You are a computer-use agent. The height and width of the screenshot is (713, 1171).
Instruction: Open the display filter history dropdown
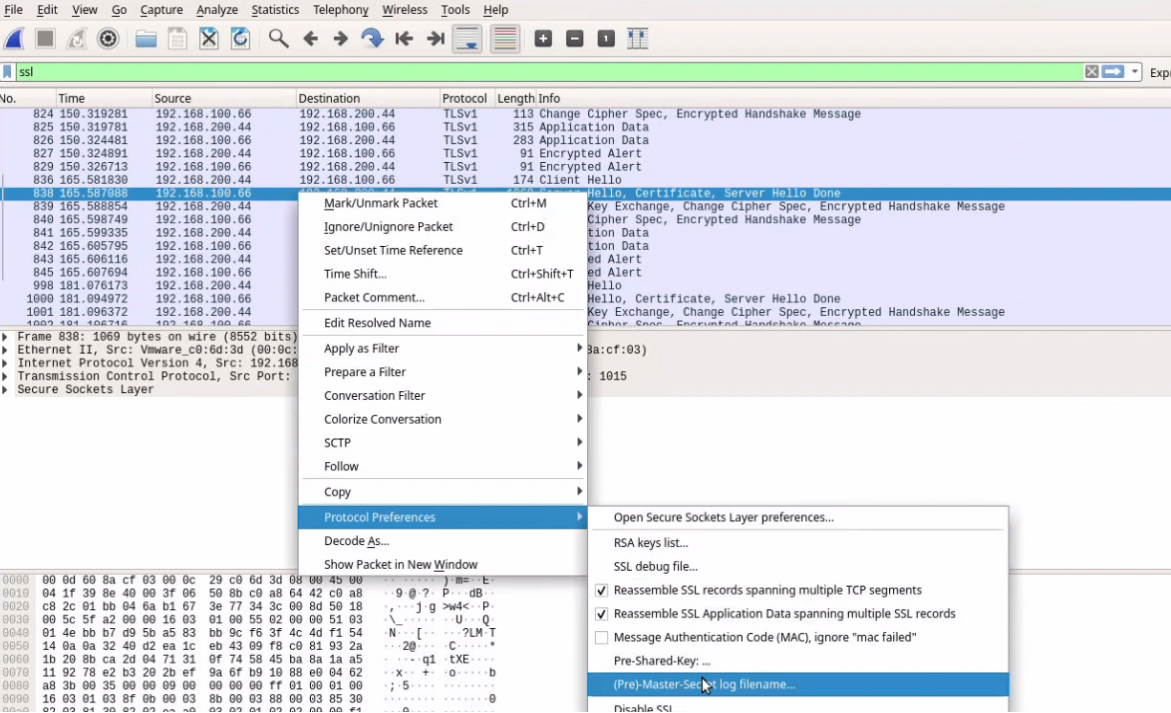point(1134,72)
